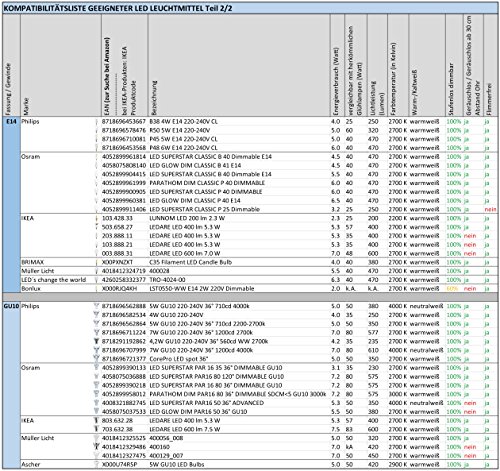Click the spot image beside EAN 8718696707999
The height and width of the screenshot is (471, 500).
pos(97,350)
